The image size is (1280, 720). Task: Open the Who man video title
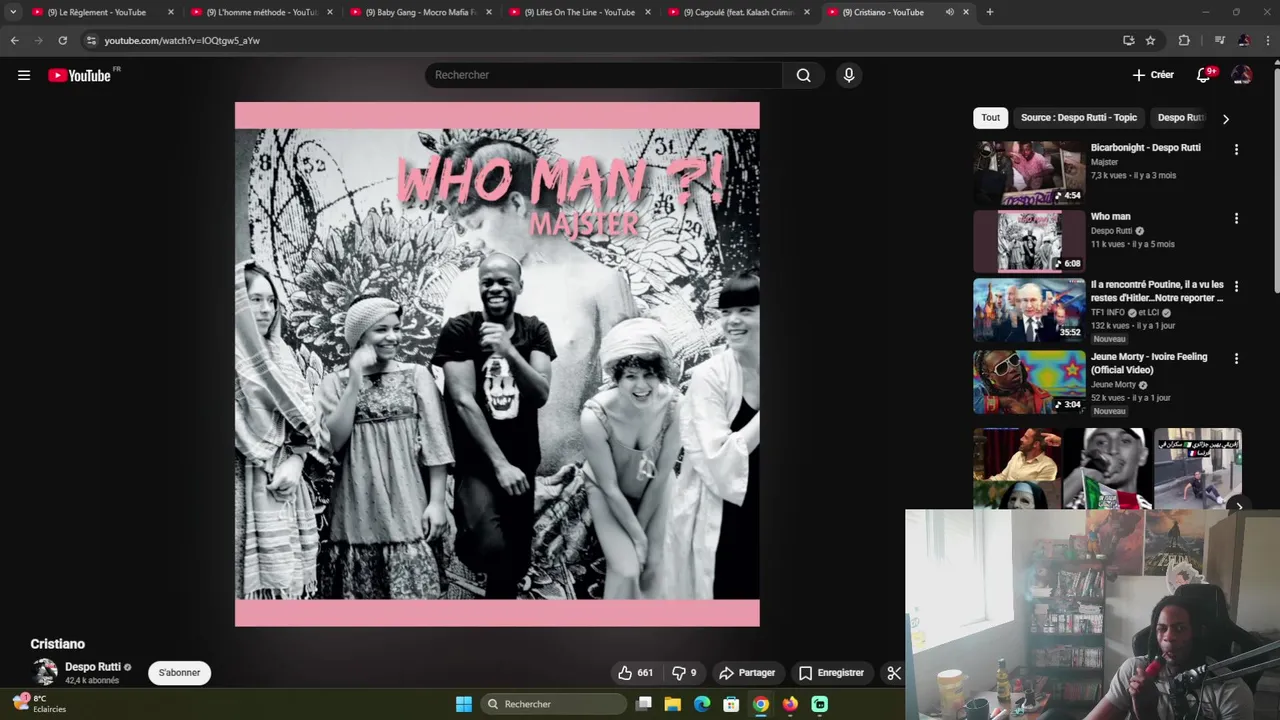[1110, 217]
